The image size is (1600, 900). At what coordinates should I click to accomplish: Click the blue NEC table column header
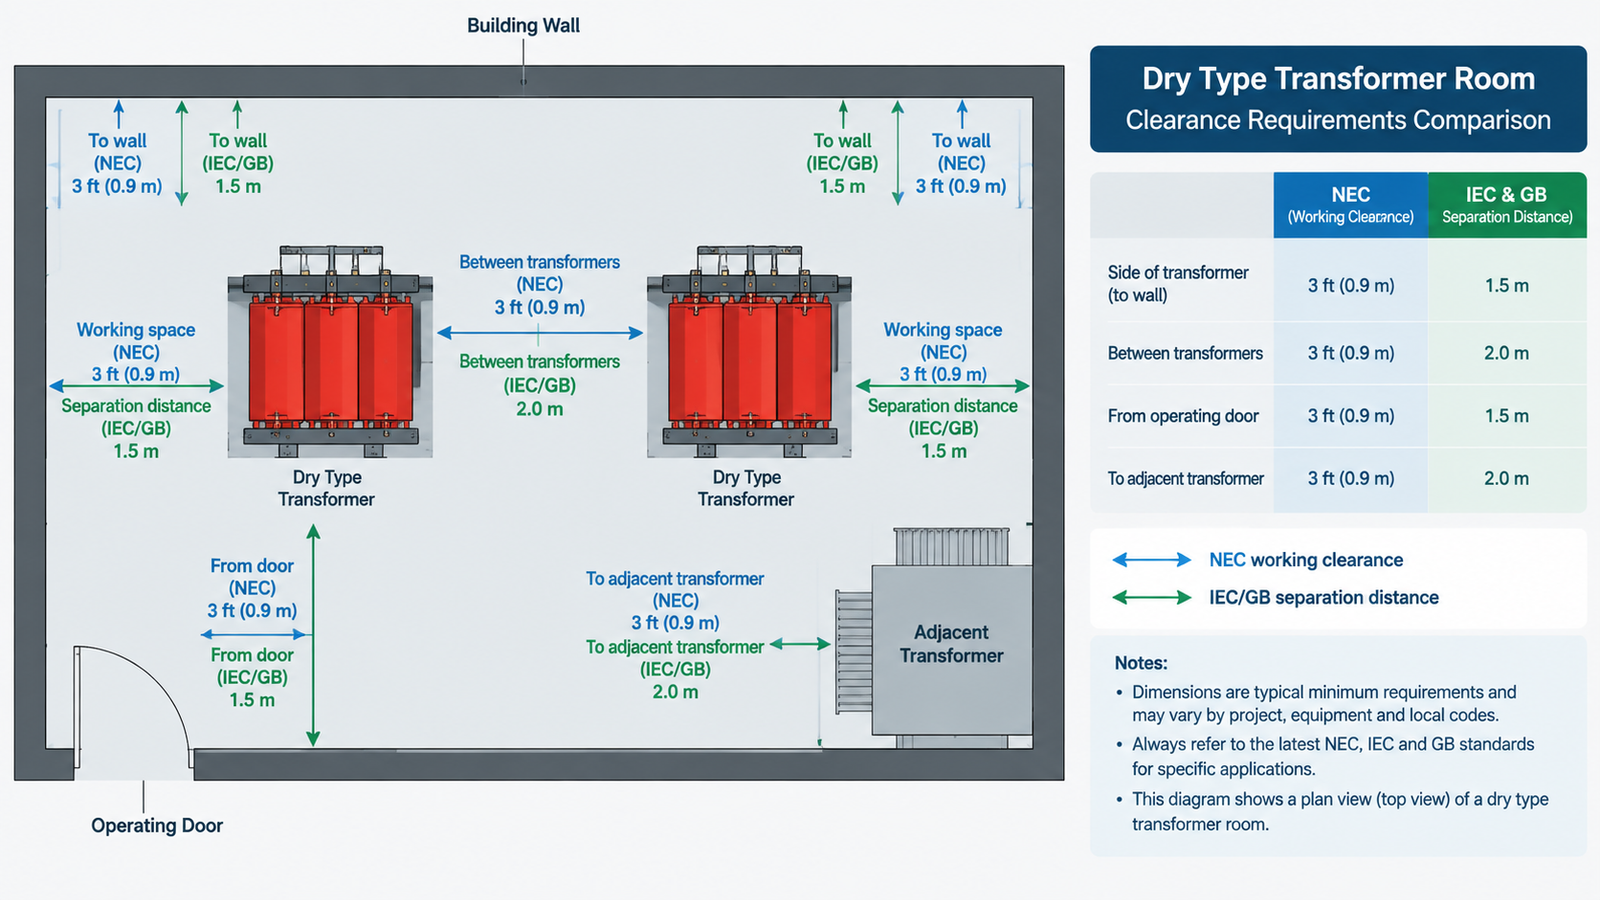click(x=1350, y=205)
